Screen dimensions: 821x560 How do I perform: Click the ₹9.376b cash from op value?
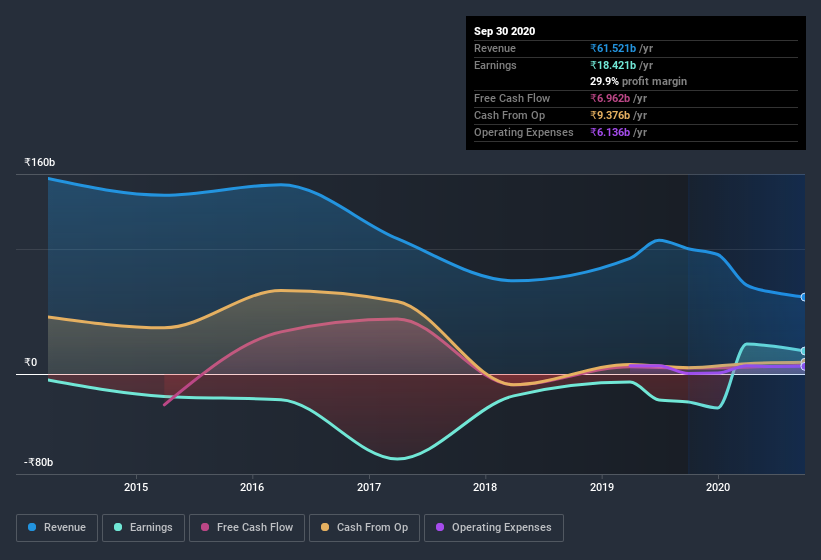coord(610,115)
